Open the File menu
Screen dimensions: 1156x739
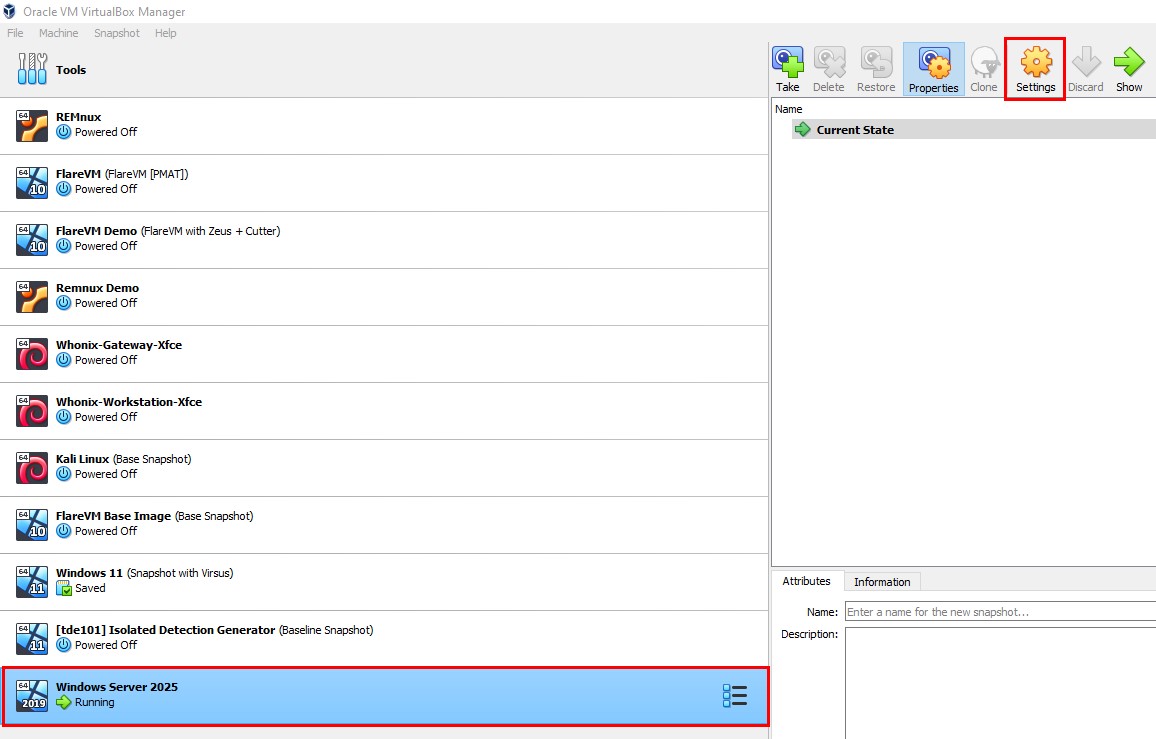click(x=15, y=33)
